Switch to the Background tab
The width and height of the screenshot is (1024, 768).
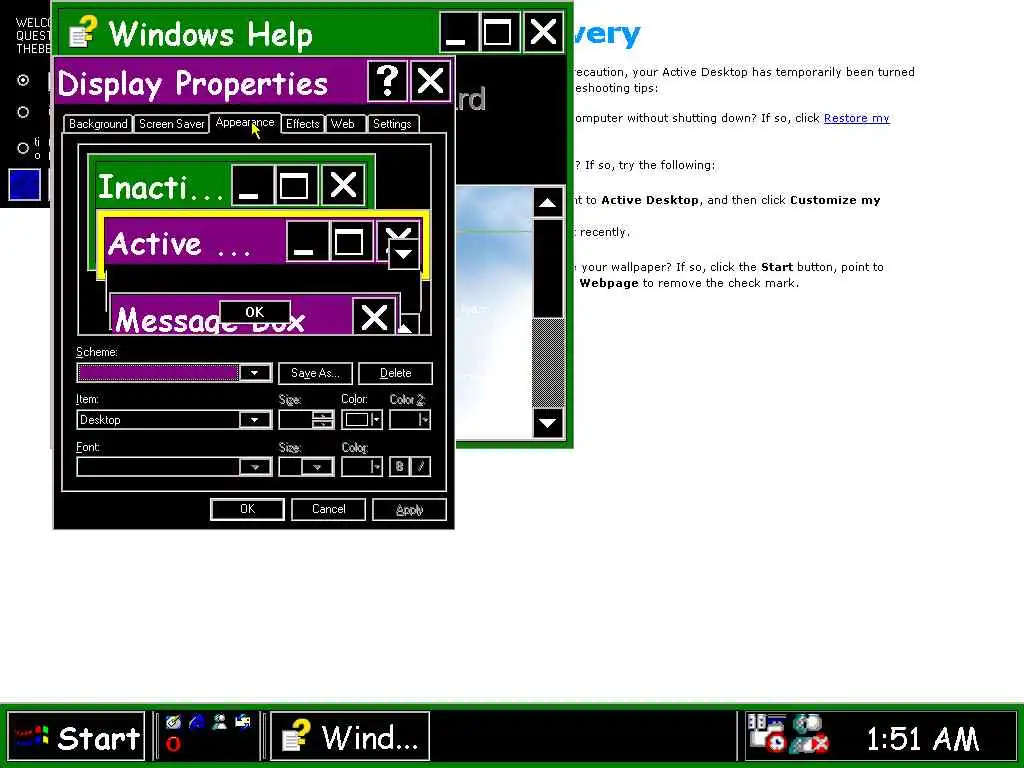point(98,124)
